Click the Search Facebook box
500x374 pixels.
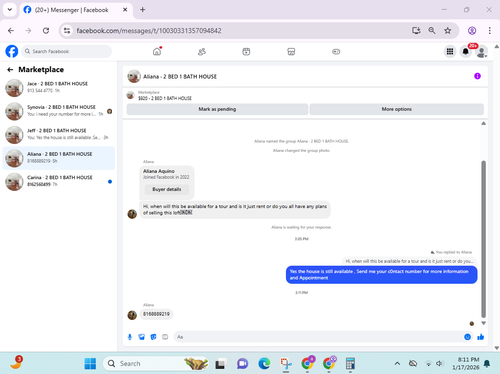point(67,51)
